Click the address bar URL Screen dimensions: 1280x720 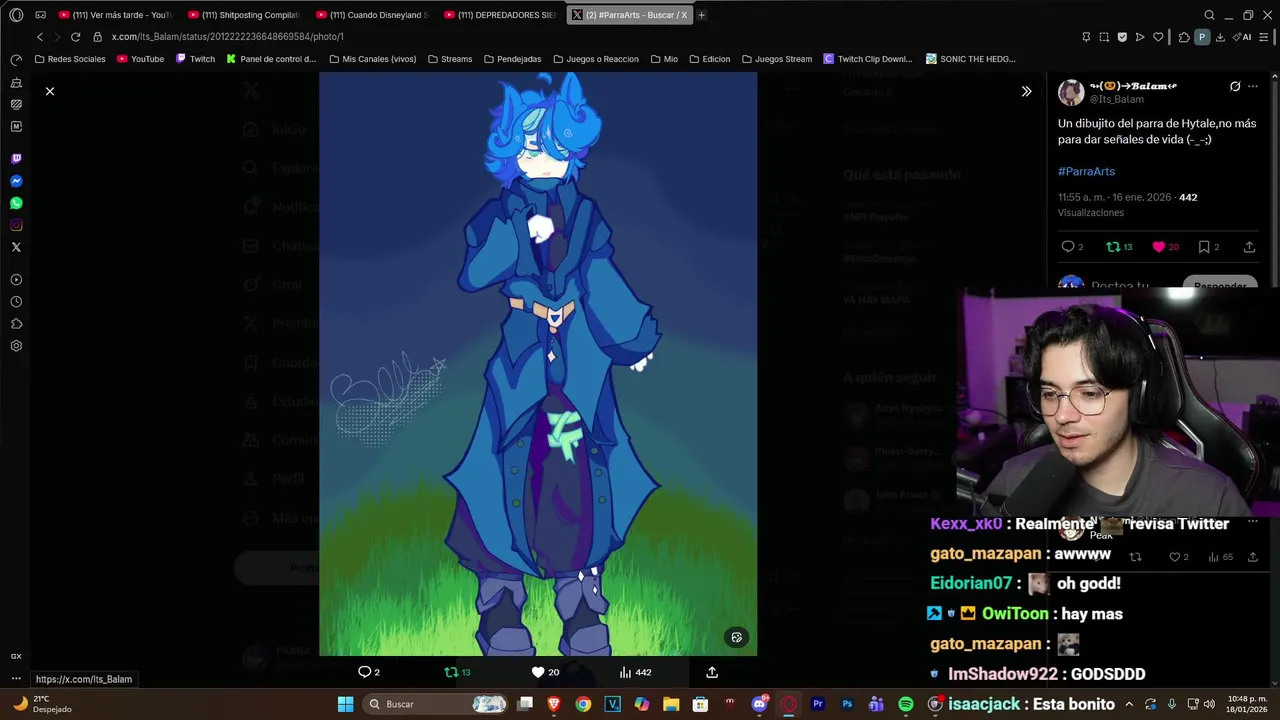pos(227,37)
